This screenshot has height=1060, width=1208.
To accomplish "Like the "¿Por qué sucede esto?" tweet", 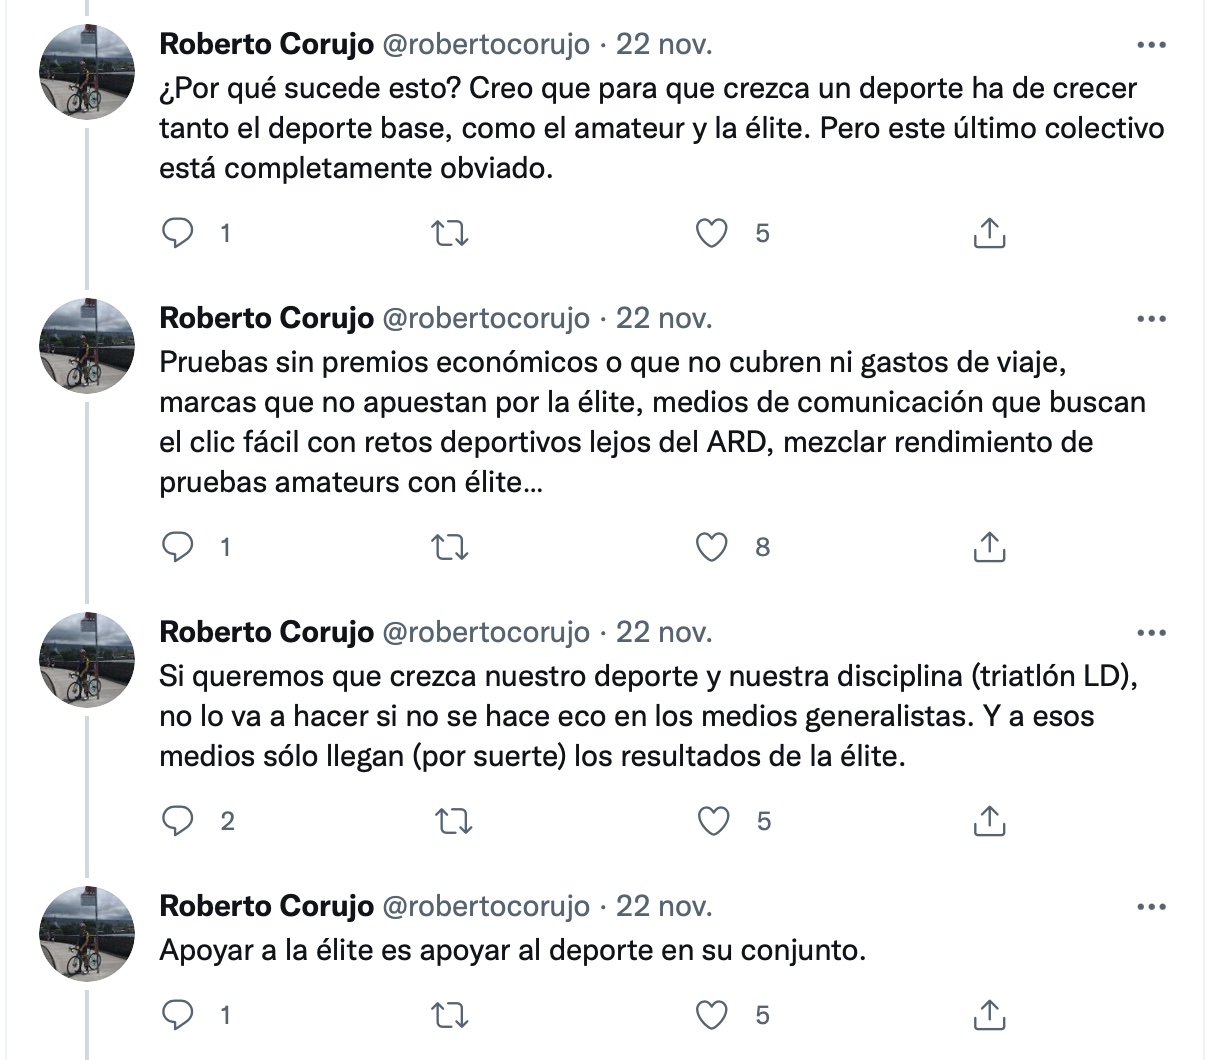I will pyautogui.click(x=712, y=233).
